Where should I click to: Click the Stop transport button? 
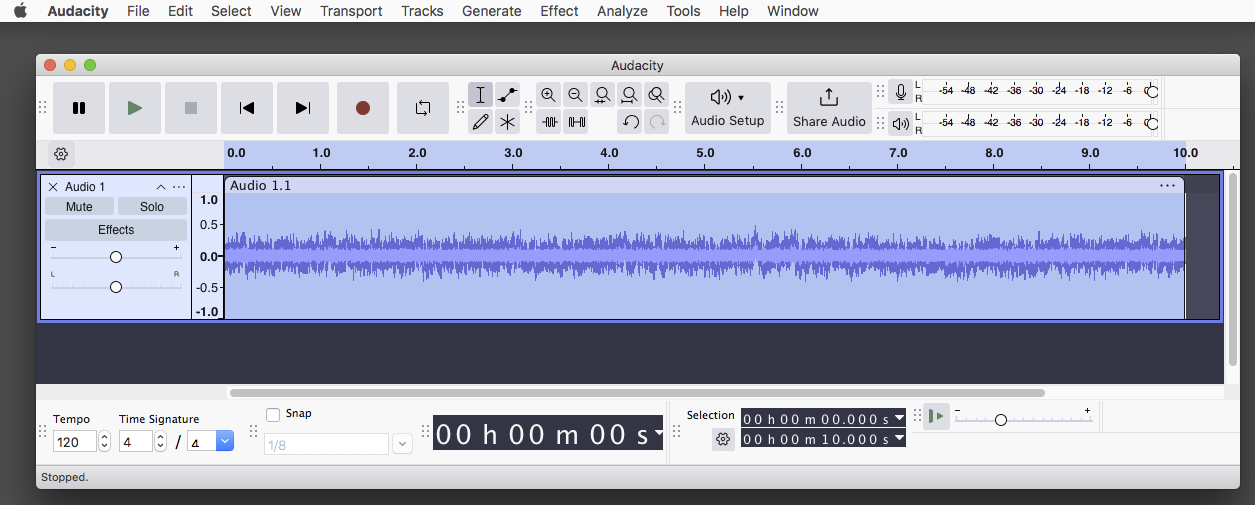pos(191,108)
